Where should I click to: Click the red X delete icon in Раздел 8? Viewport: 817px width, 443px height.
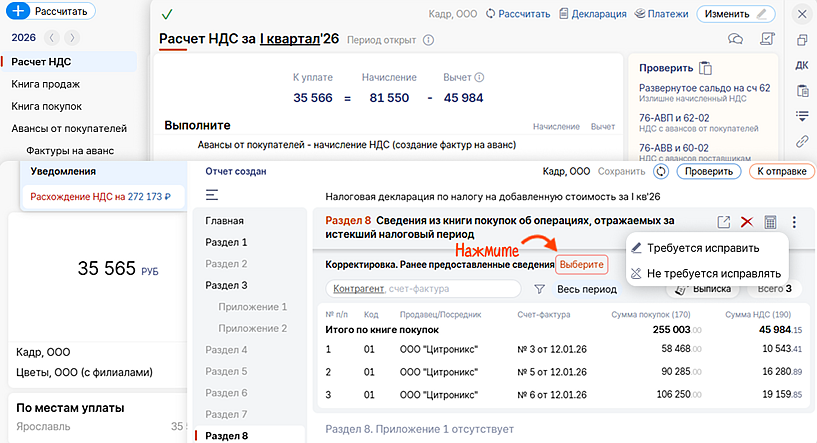[746, 222]
